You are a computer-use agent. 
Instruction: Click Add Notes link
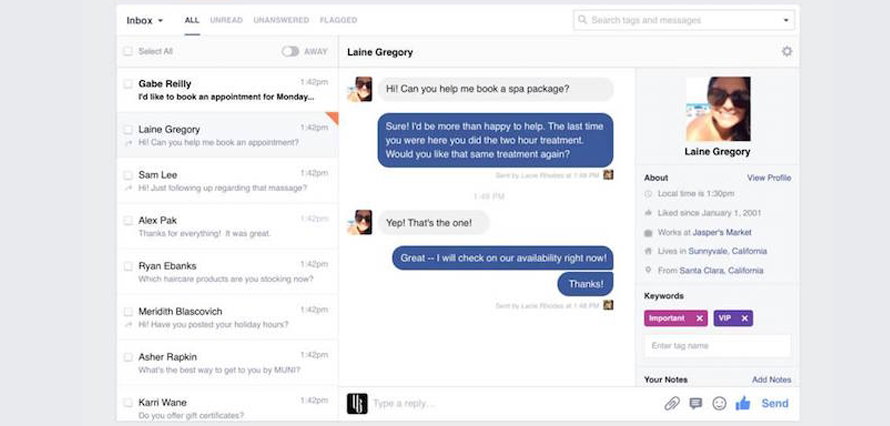coord(771,379)
